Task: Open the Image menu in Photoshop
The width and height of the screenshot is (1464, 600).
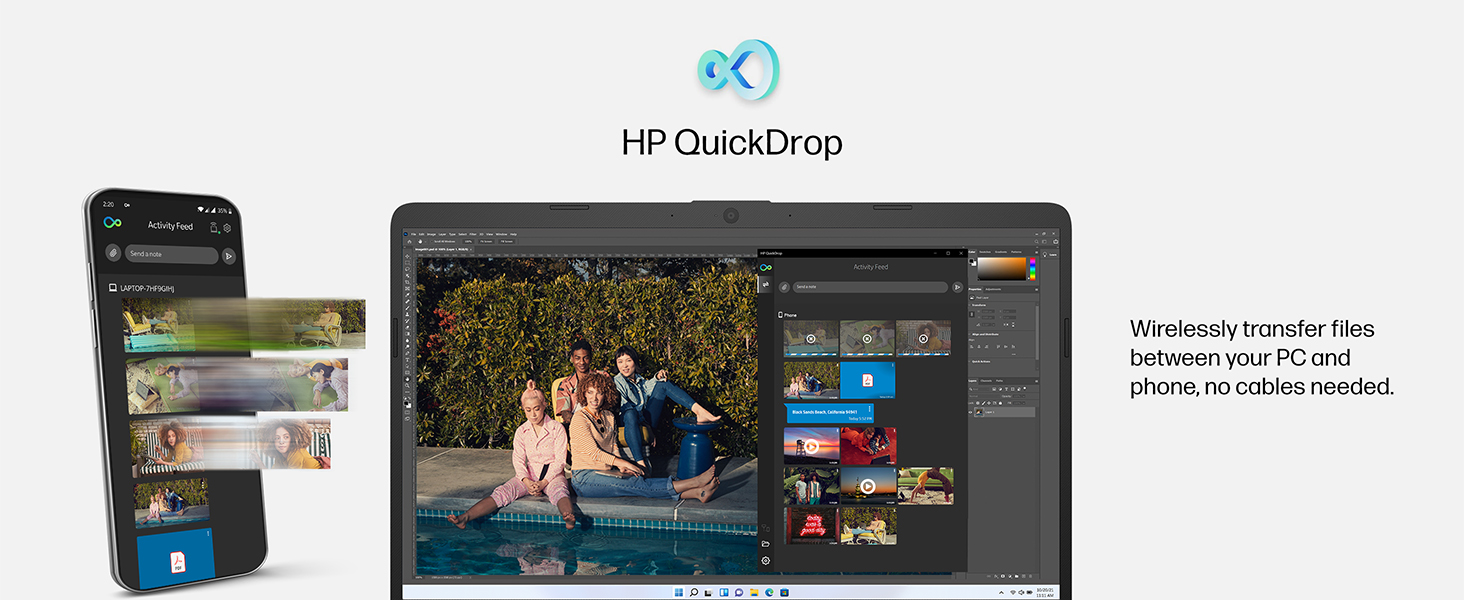Action: [432, 234]
